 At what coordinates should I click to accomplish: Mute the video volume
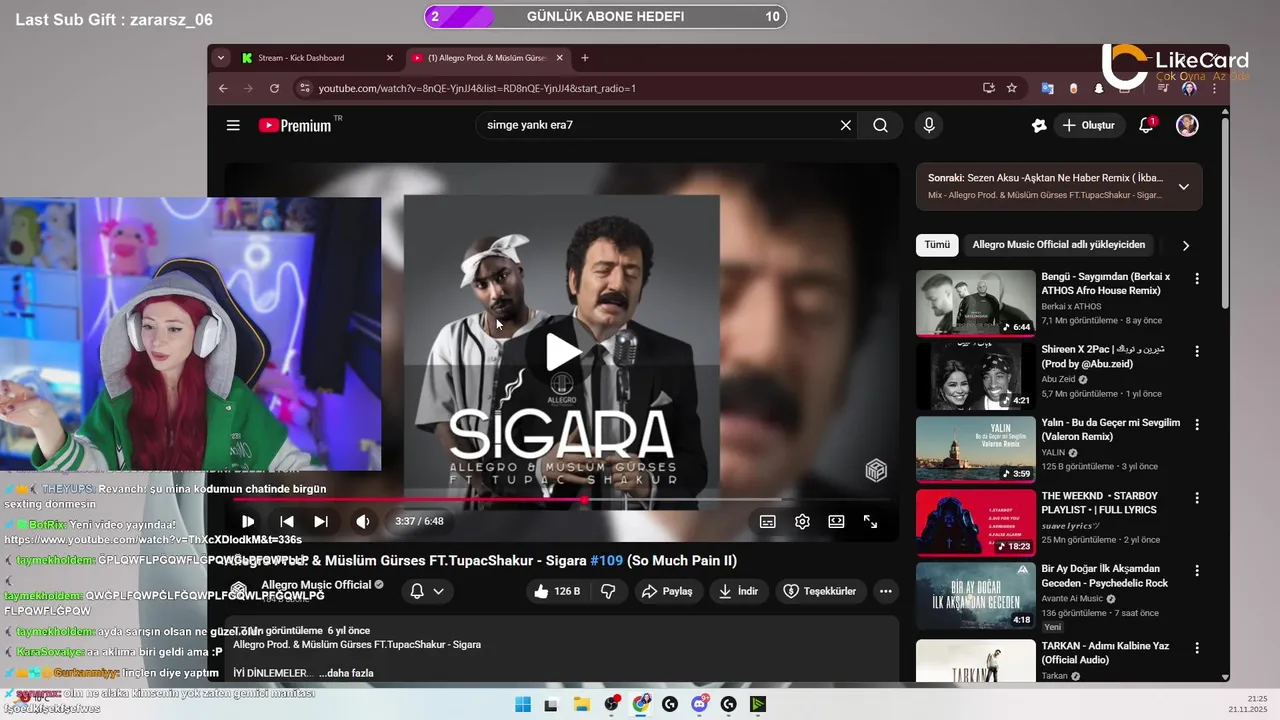coord(362,521)
